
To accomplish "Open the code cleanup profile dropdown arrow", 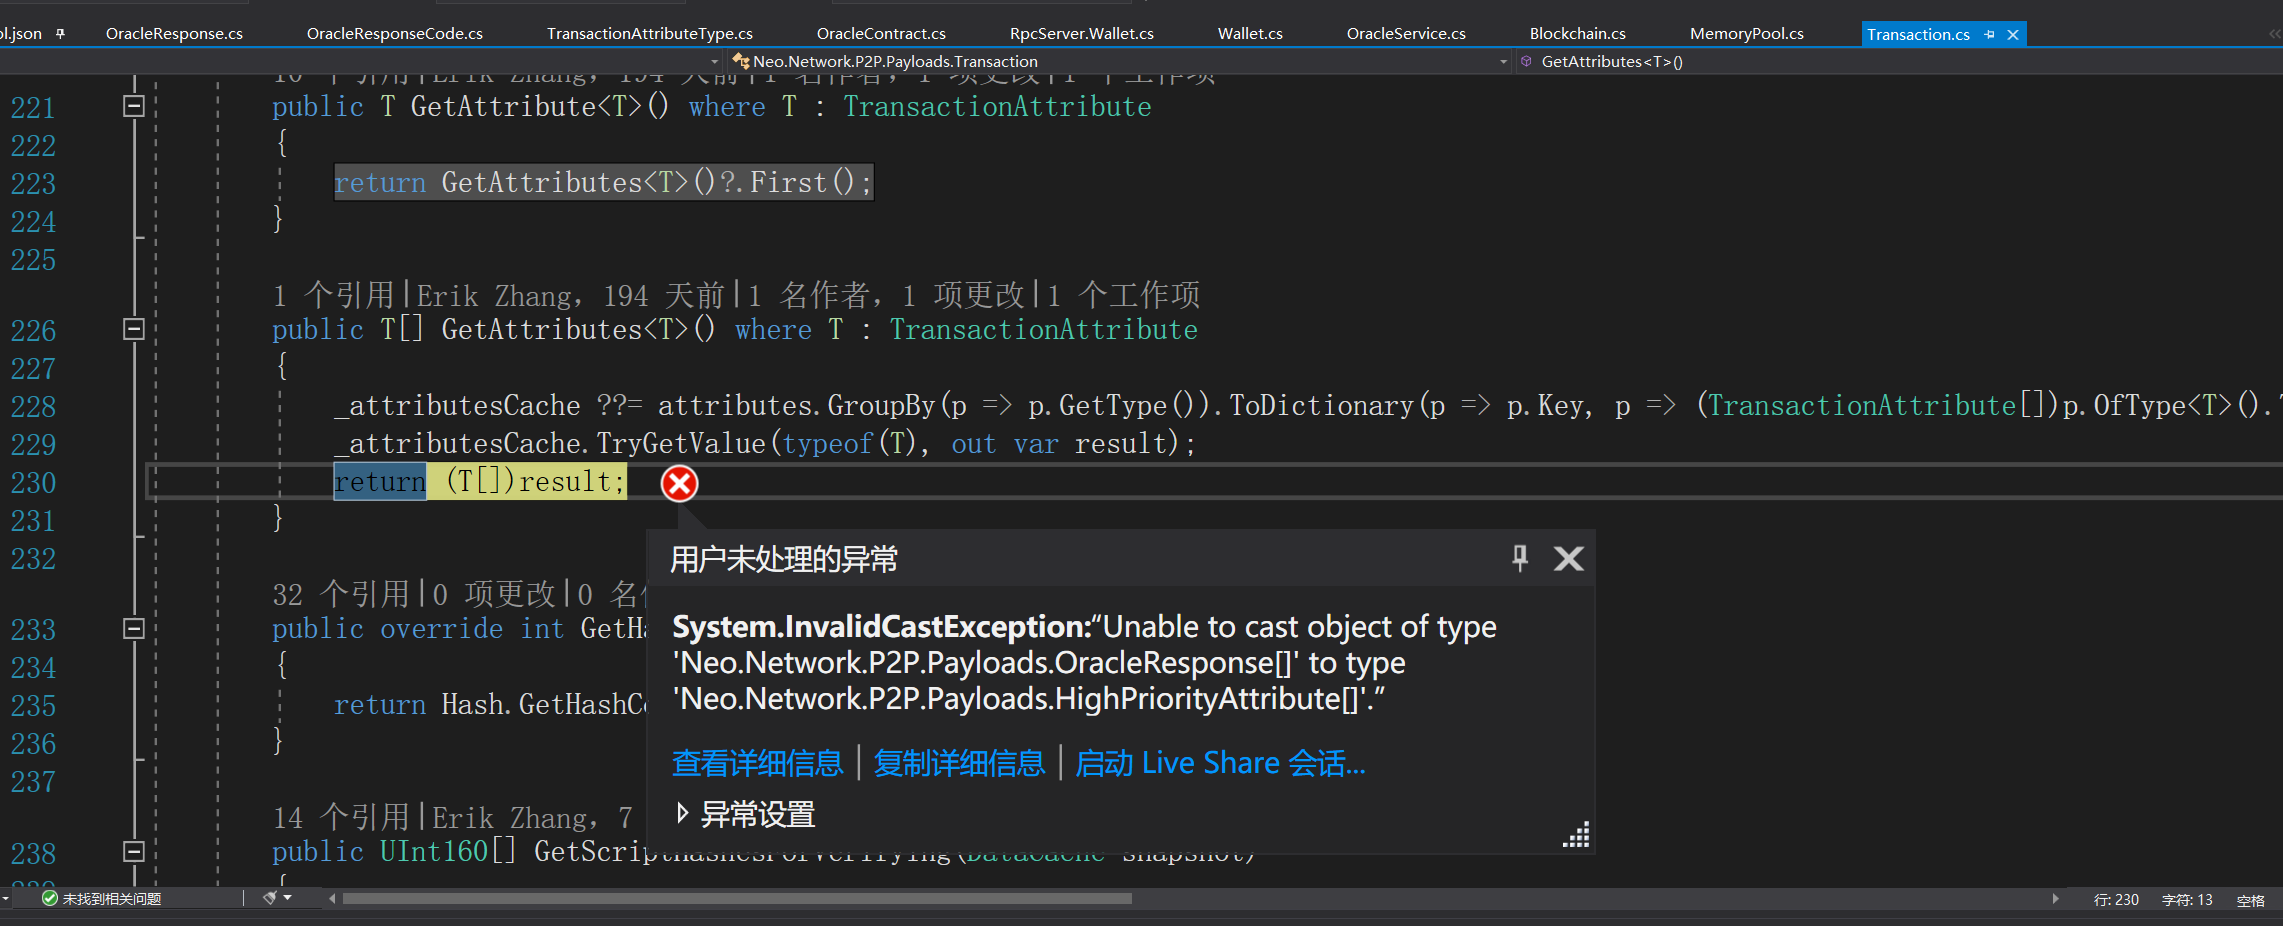I will (288, 898).
